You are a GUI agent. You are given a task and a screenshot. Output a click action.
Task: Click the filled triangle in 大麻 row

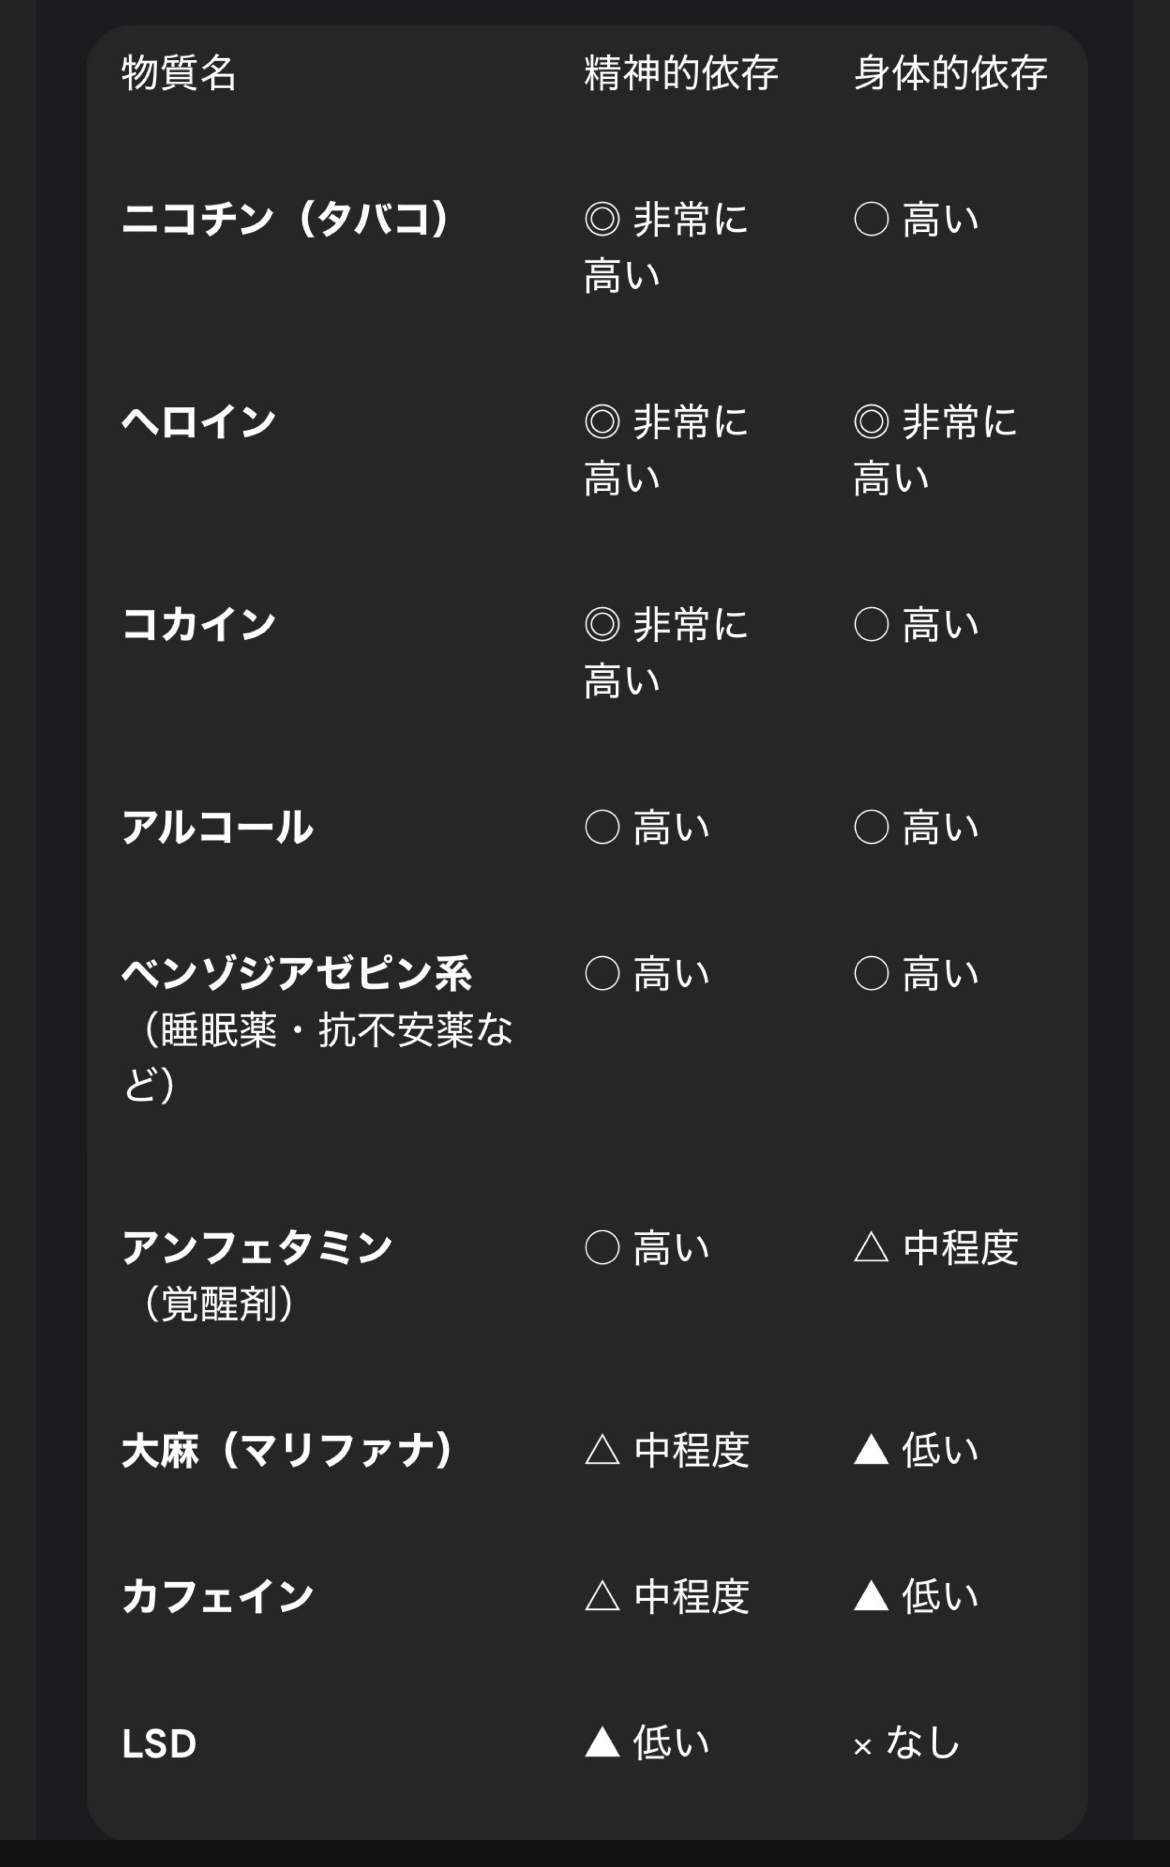click(x=871, y=1450)
